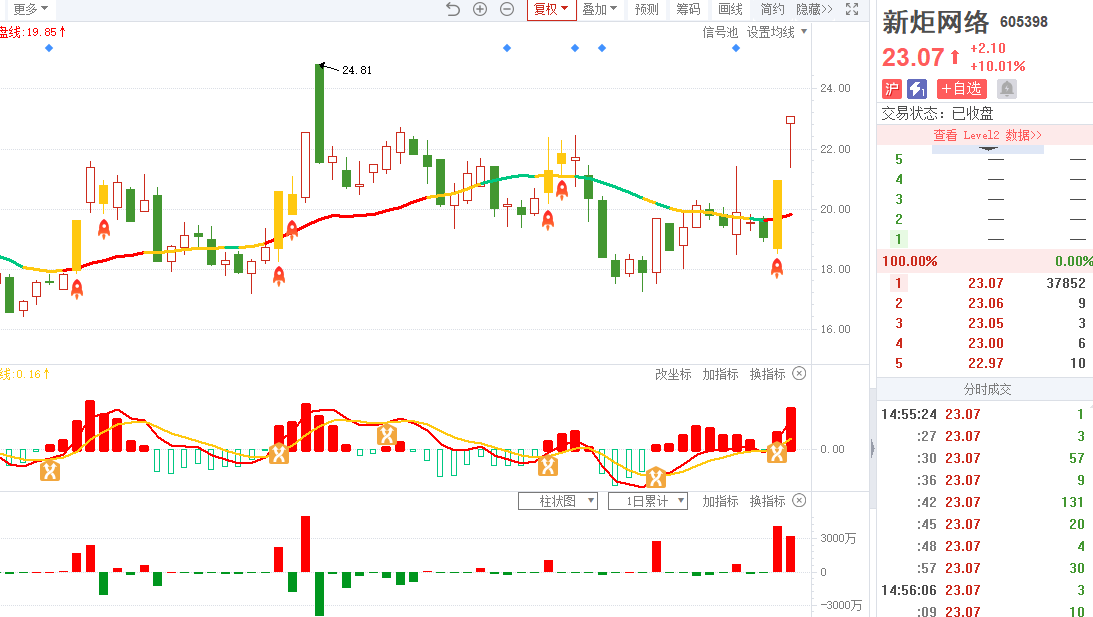Screen dimensions: 1093x617
Task: Click the leftmost blue diamond marker
Action: click(49, 48)
